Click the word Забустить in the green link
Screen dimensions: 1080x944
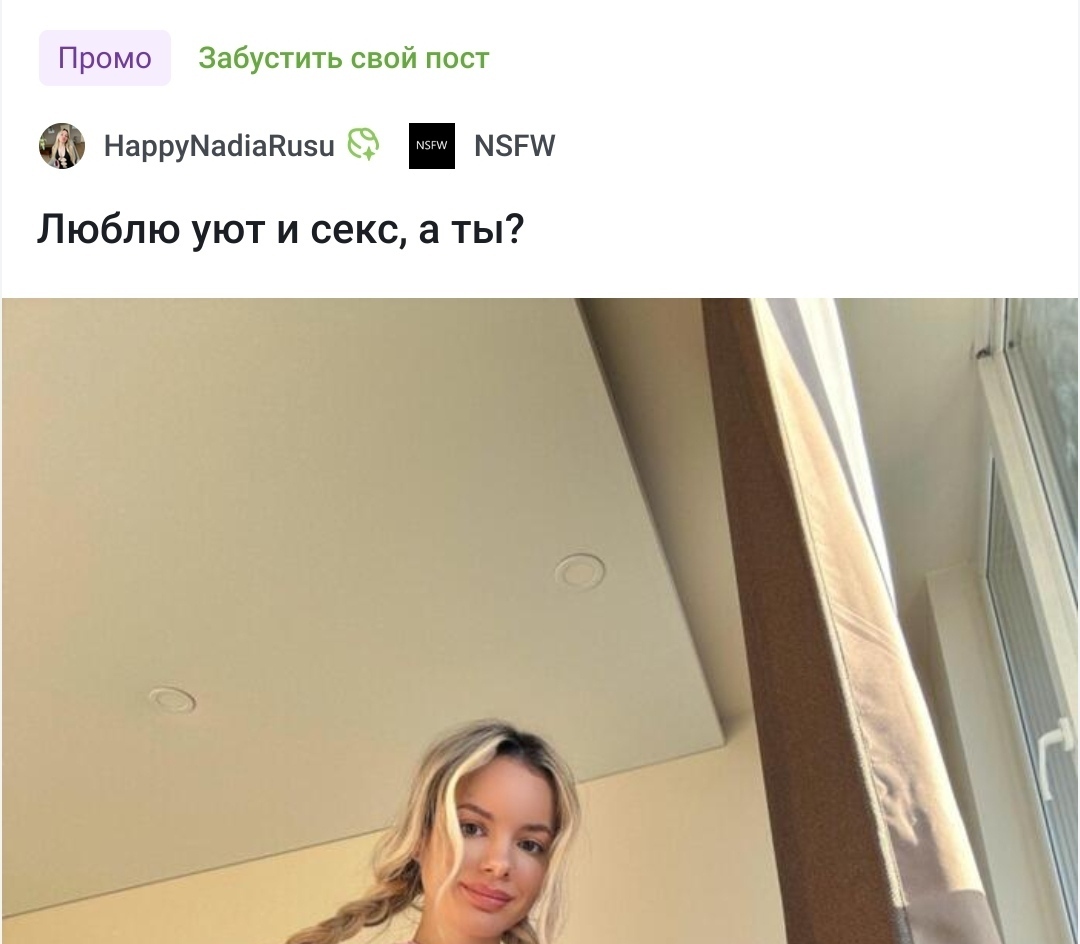[x=270, y=59]
